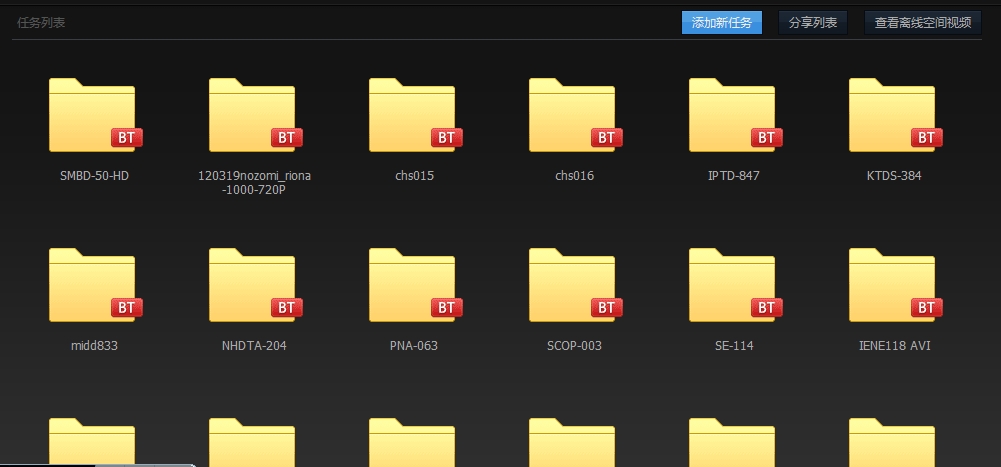Screen dimensions: 1001x467
Task: Open the SMBD-50-HD BT folder icon
Action: pyautogui.click(x=94, y=115)
